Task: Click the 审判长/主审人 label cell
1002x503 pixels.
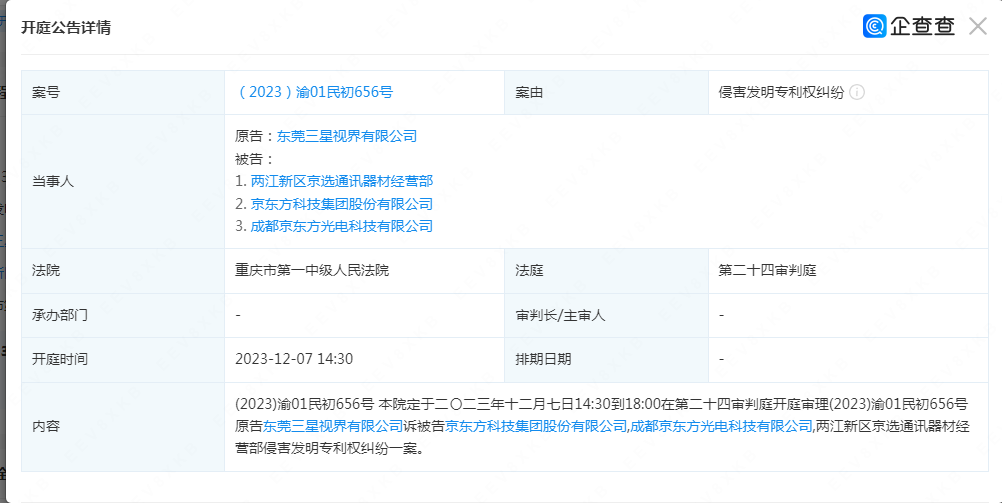Action: click(606, 315)
